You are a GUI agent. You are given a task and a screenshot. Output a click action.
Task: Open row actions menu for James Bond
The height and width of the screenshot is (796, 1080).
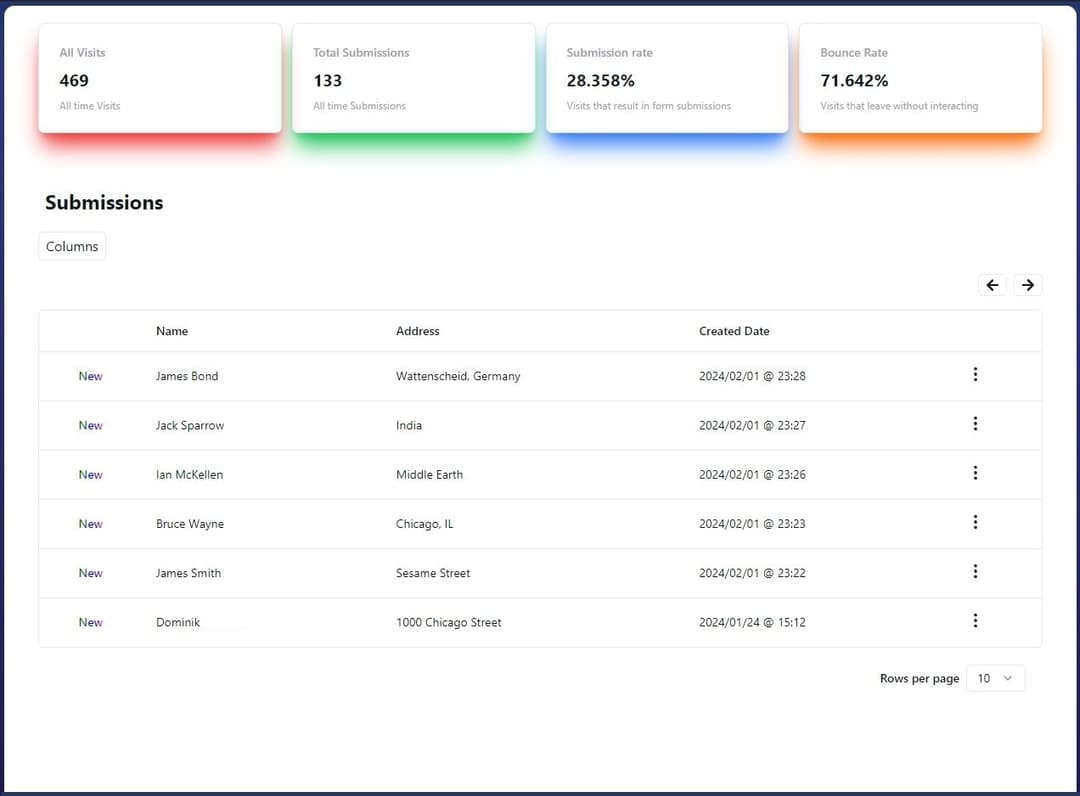click(x=975, y=374)
